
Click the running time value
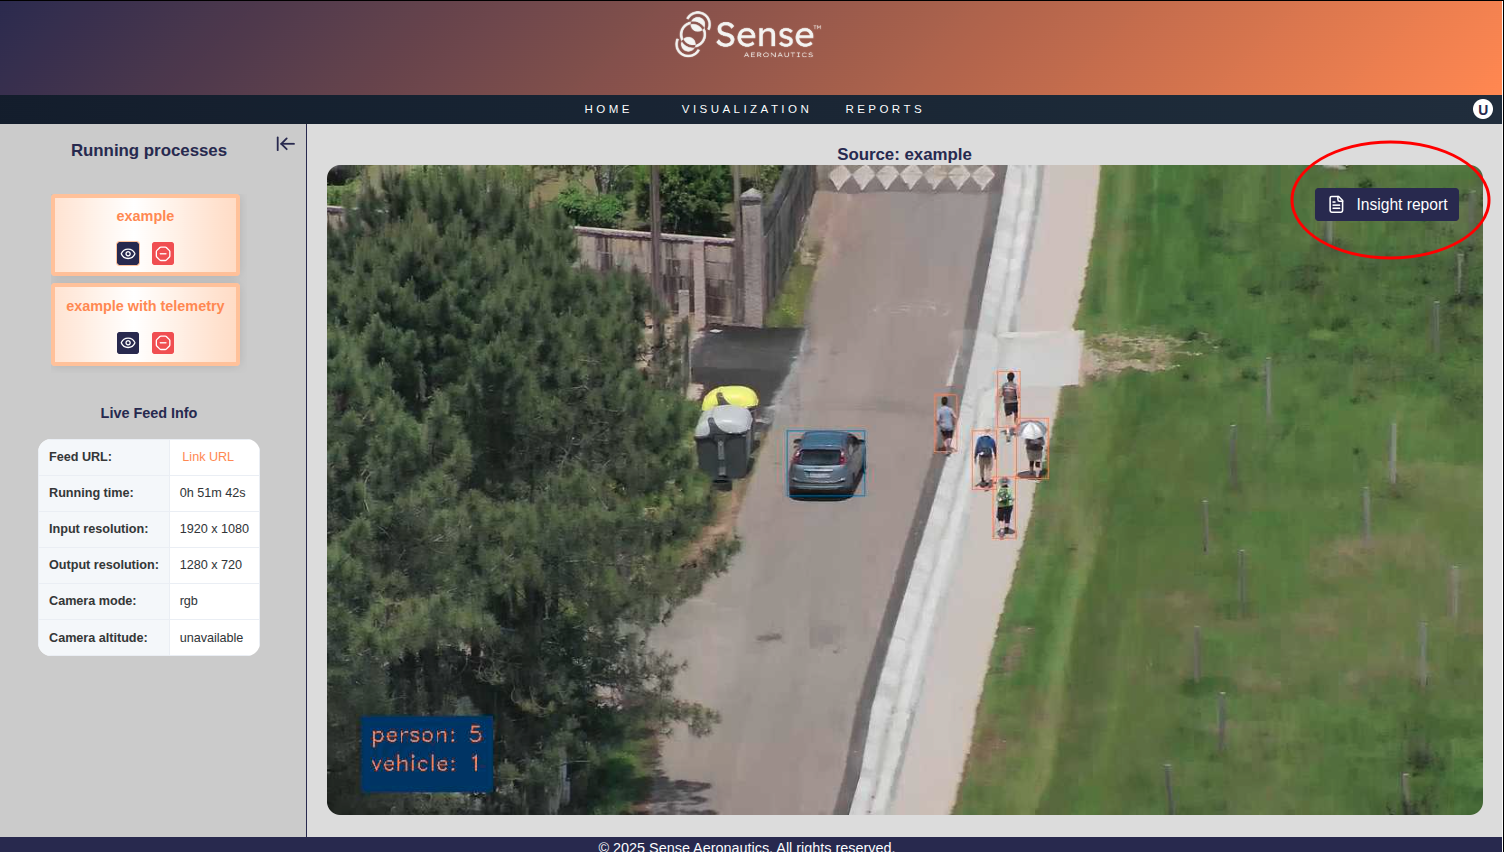[212, 493]
